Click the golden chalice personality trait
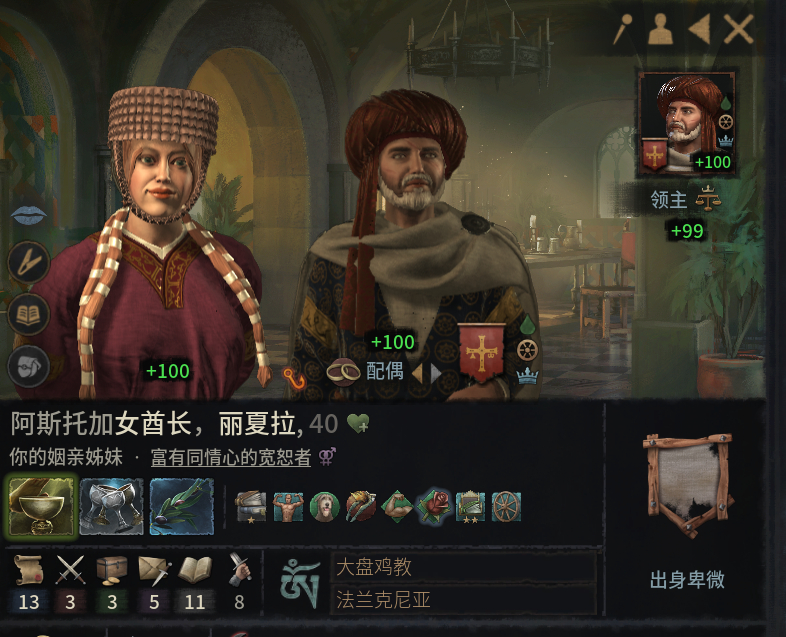Screen dimensions: 786x637 point(42,506)
